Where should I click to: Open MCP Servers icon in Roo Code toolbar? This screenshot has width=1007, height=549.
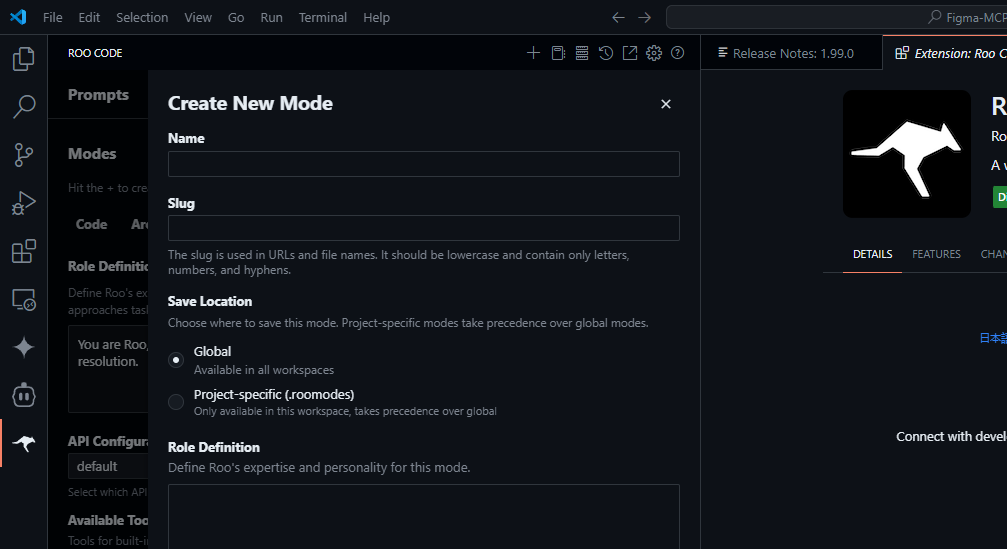[x=582, y=53]
